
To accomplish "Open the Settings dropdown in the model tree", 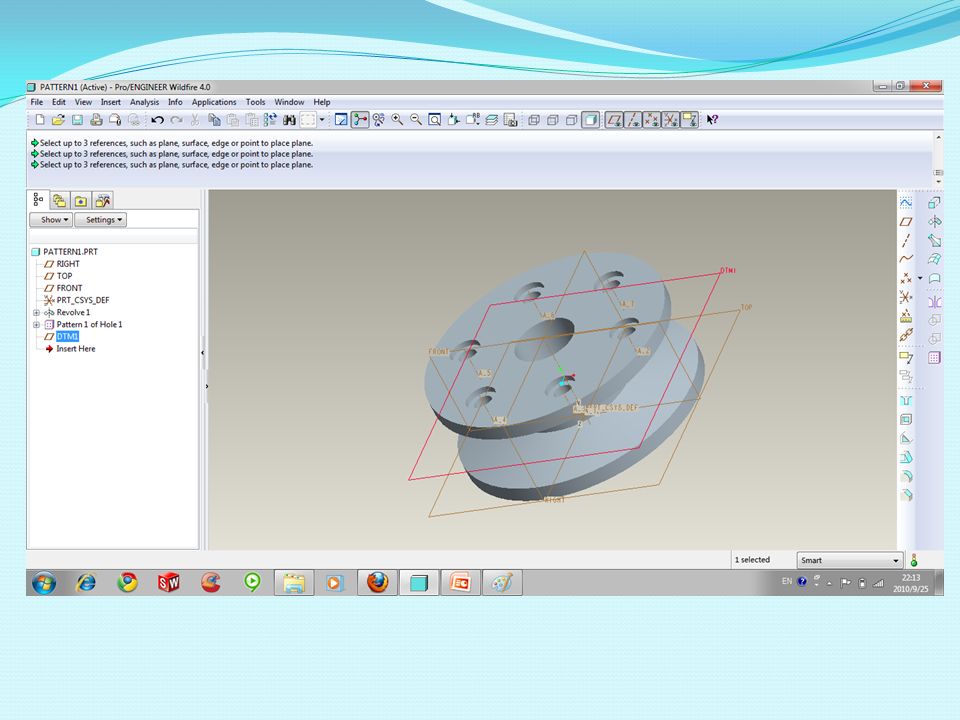I will point(101,220).
